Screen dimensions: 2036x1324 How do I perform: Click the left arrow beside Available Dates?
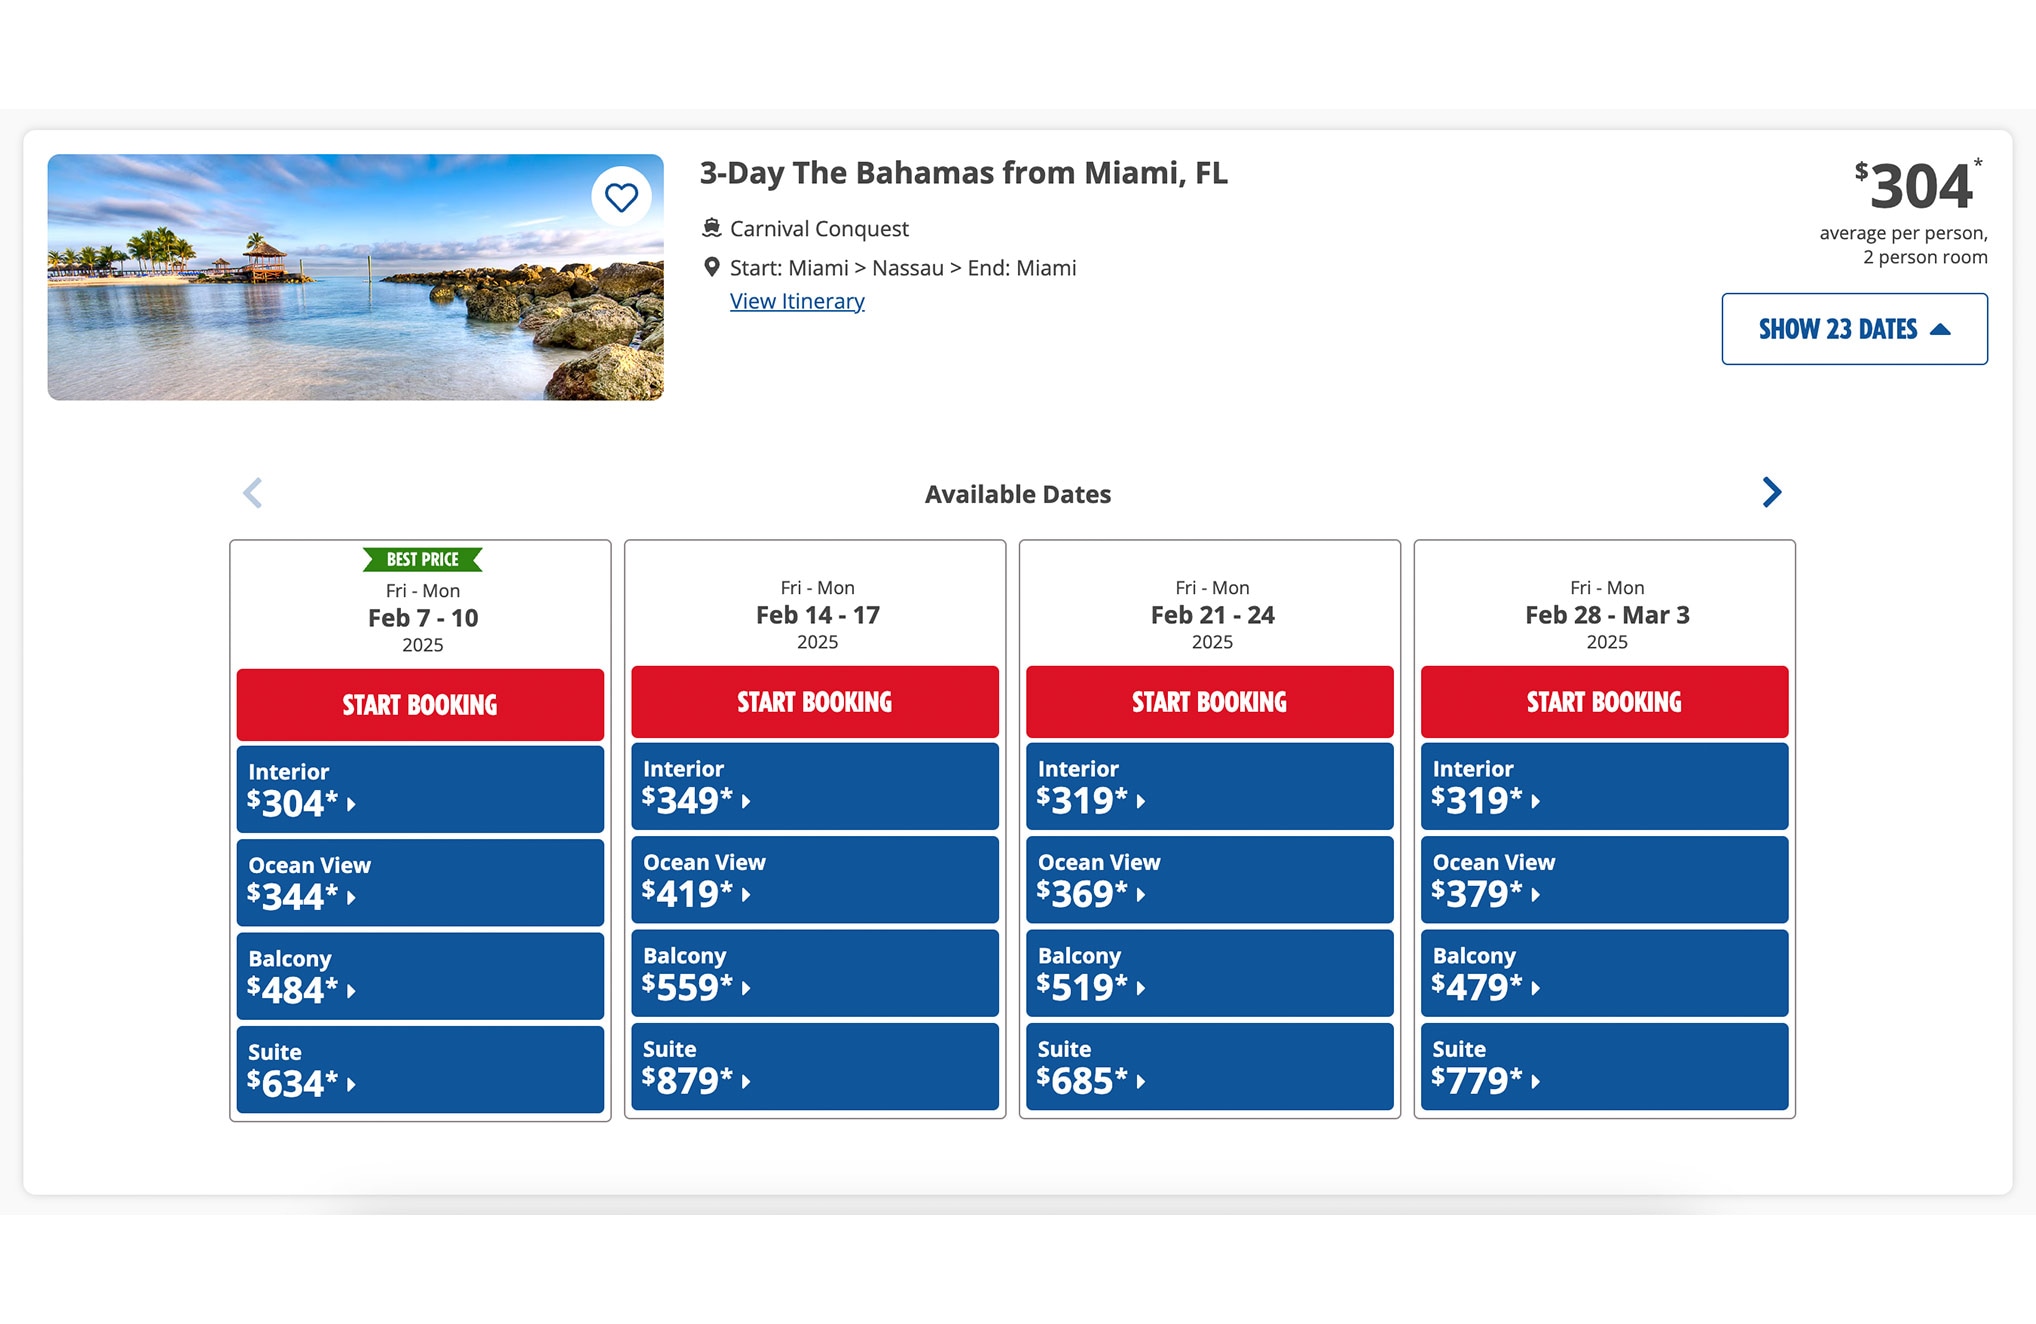coord(253,492)
